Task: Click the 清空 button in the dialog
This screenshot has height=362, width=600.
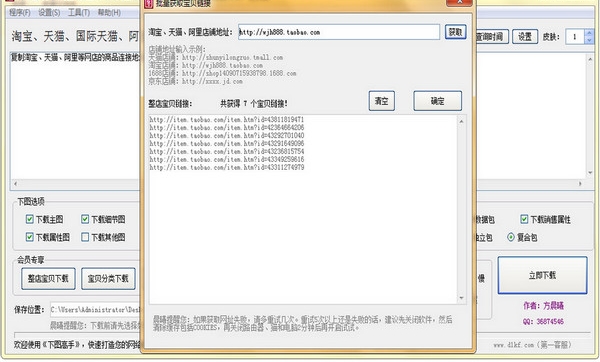Action: (x=382, y=101)
